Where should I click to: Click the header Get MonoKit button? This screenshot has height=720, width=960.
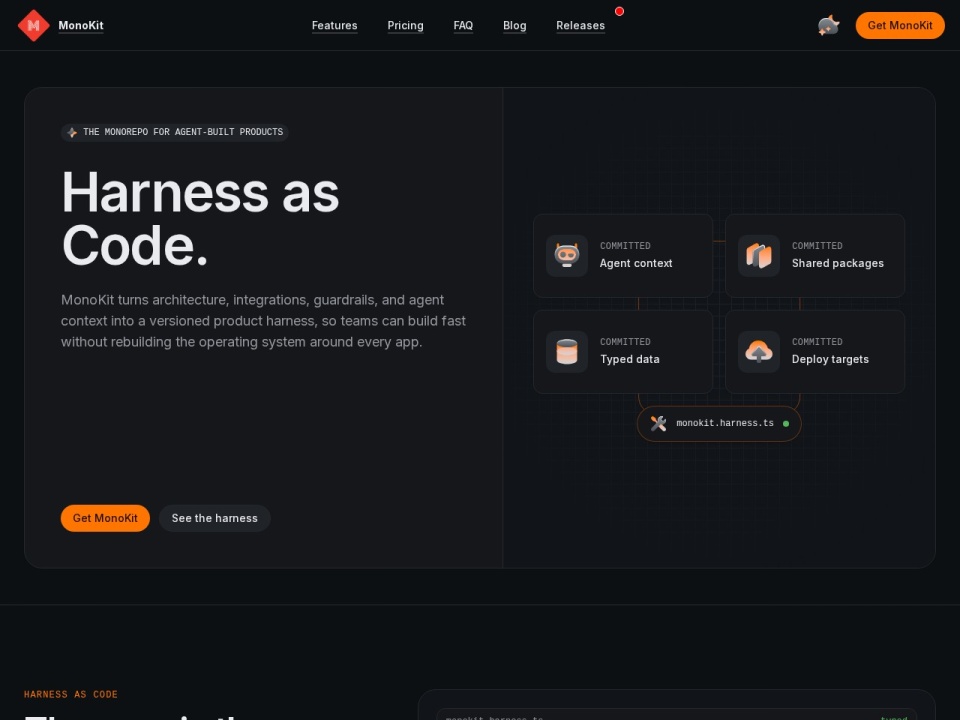coord(900,25)
